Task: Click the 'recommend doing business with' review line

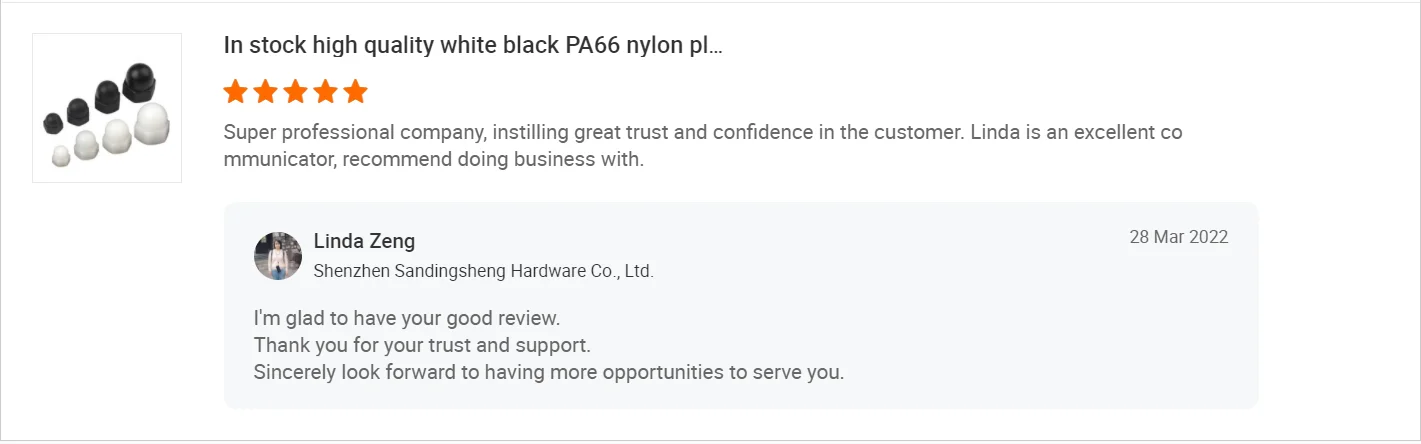Action: pos(433,159)
